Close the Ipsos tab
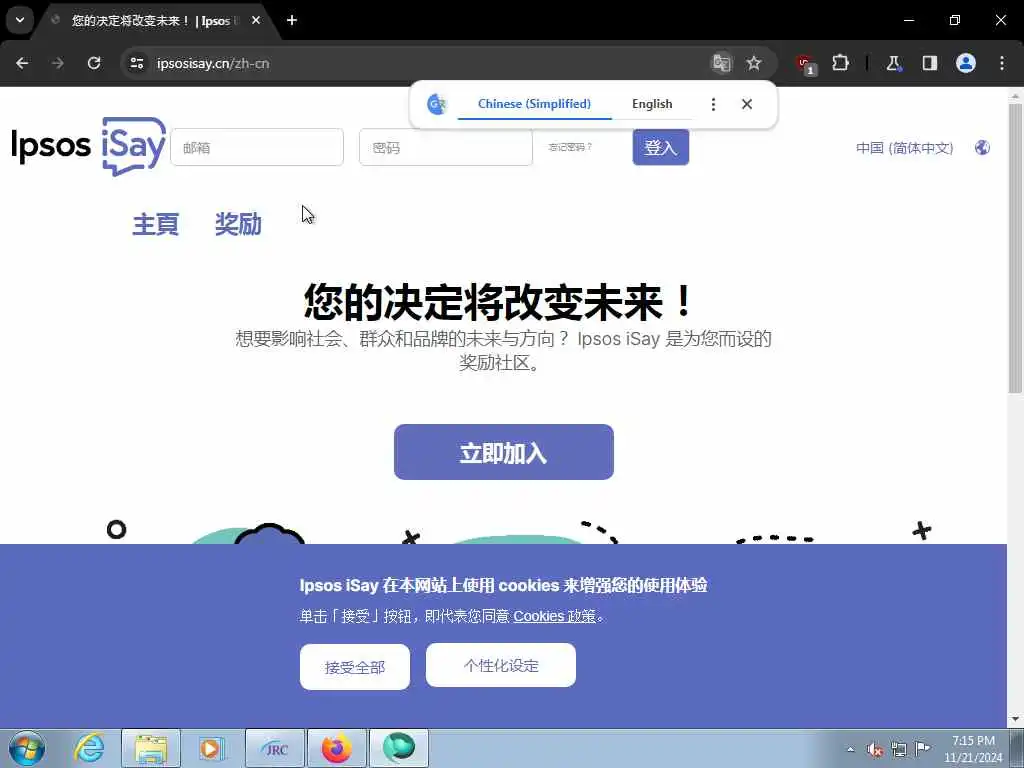 (256, 20)
